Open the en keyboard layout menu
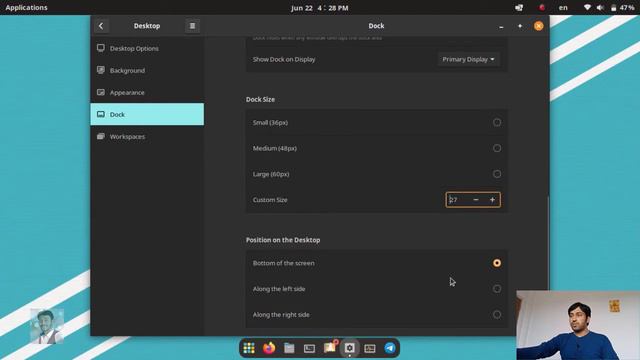 (x=563, y=7)
